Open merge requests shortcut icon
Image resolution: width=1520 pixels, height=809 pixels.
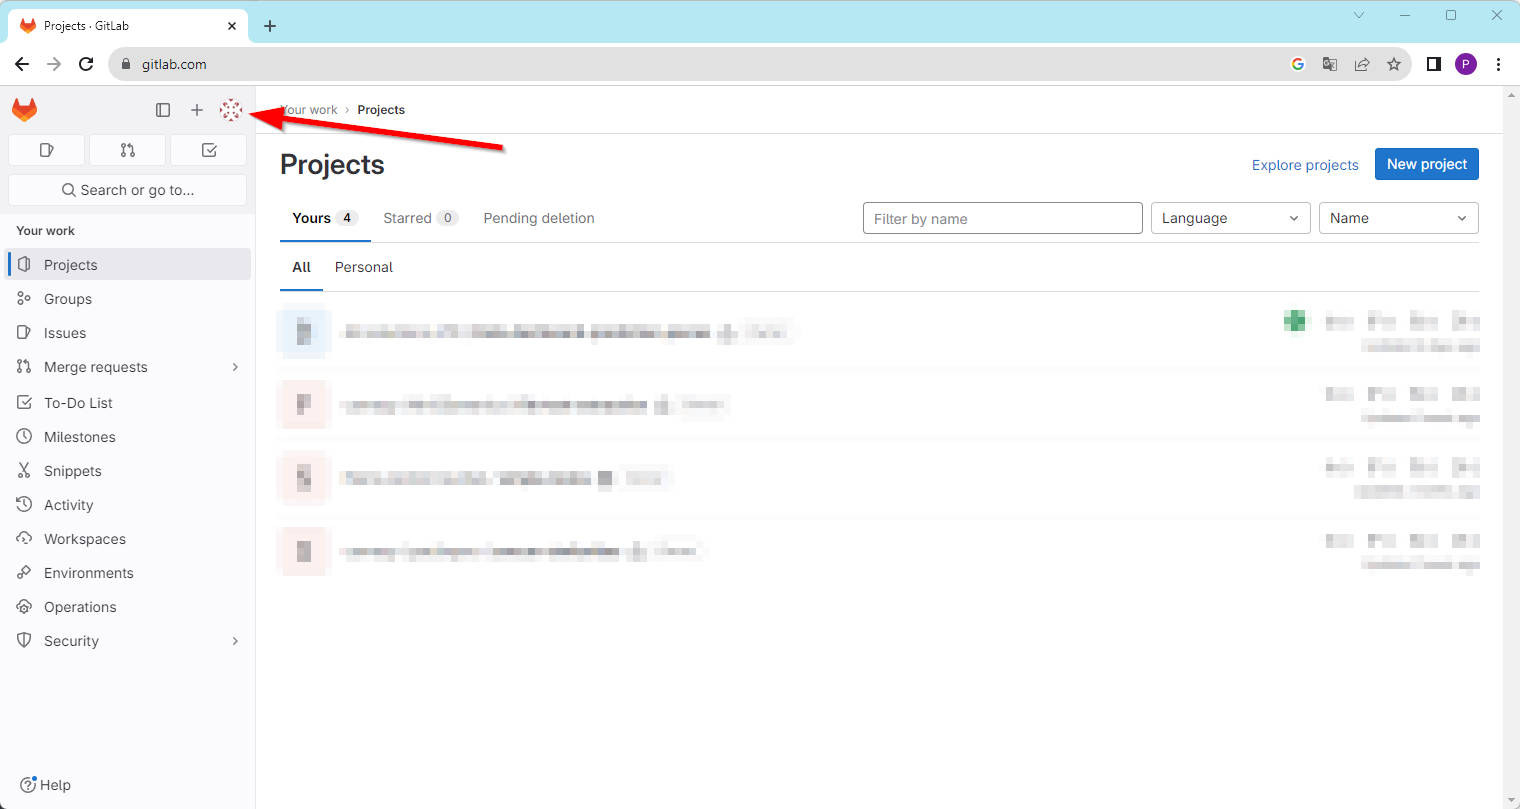tap(127, 150)
